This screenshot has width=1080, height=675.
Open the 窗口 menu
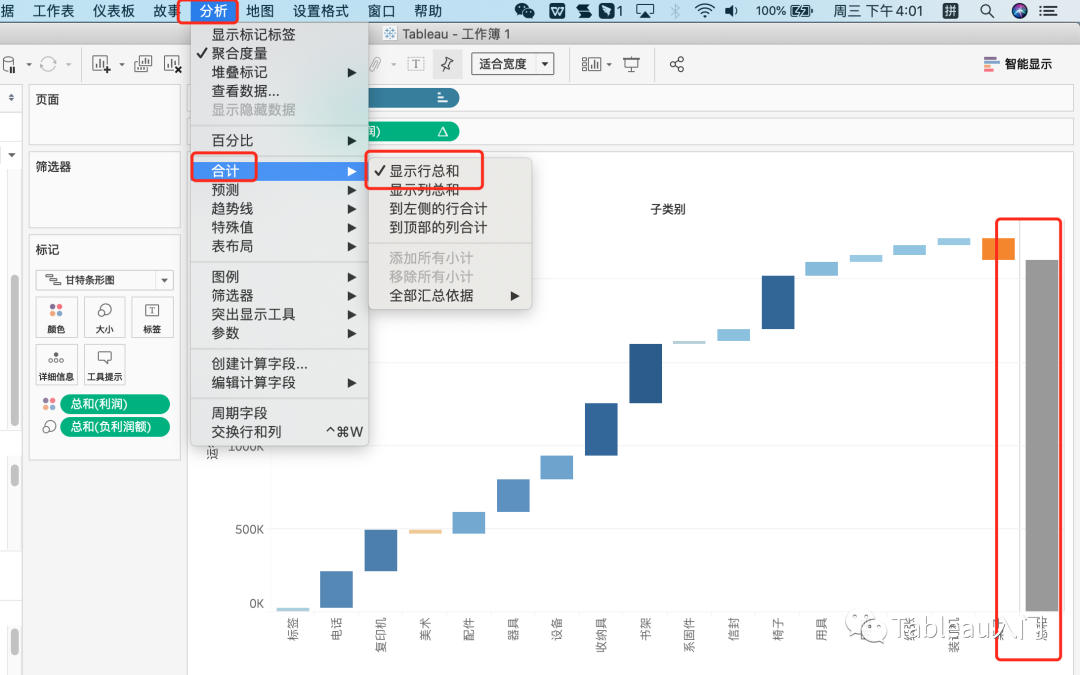point(381,11)
